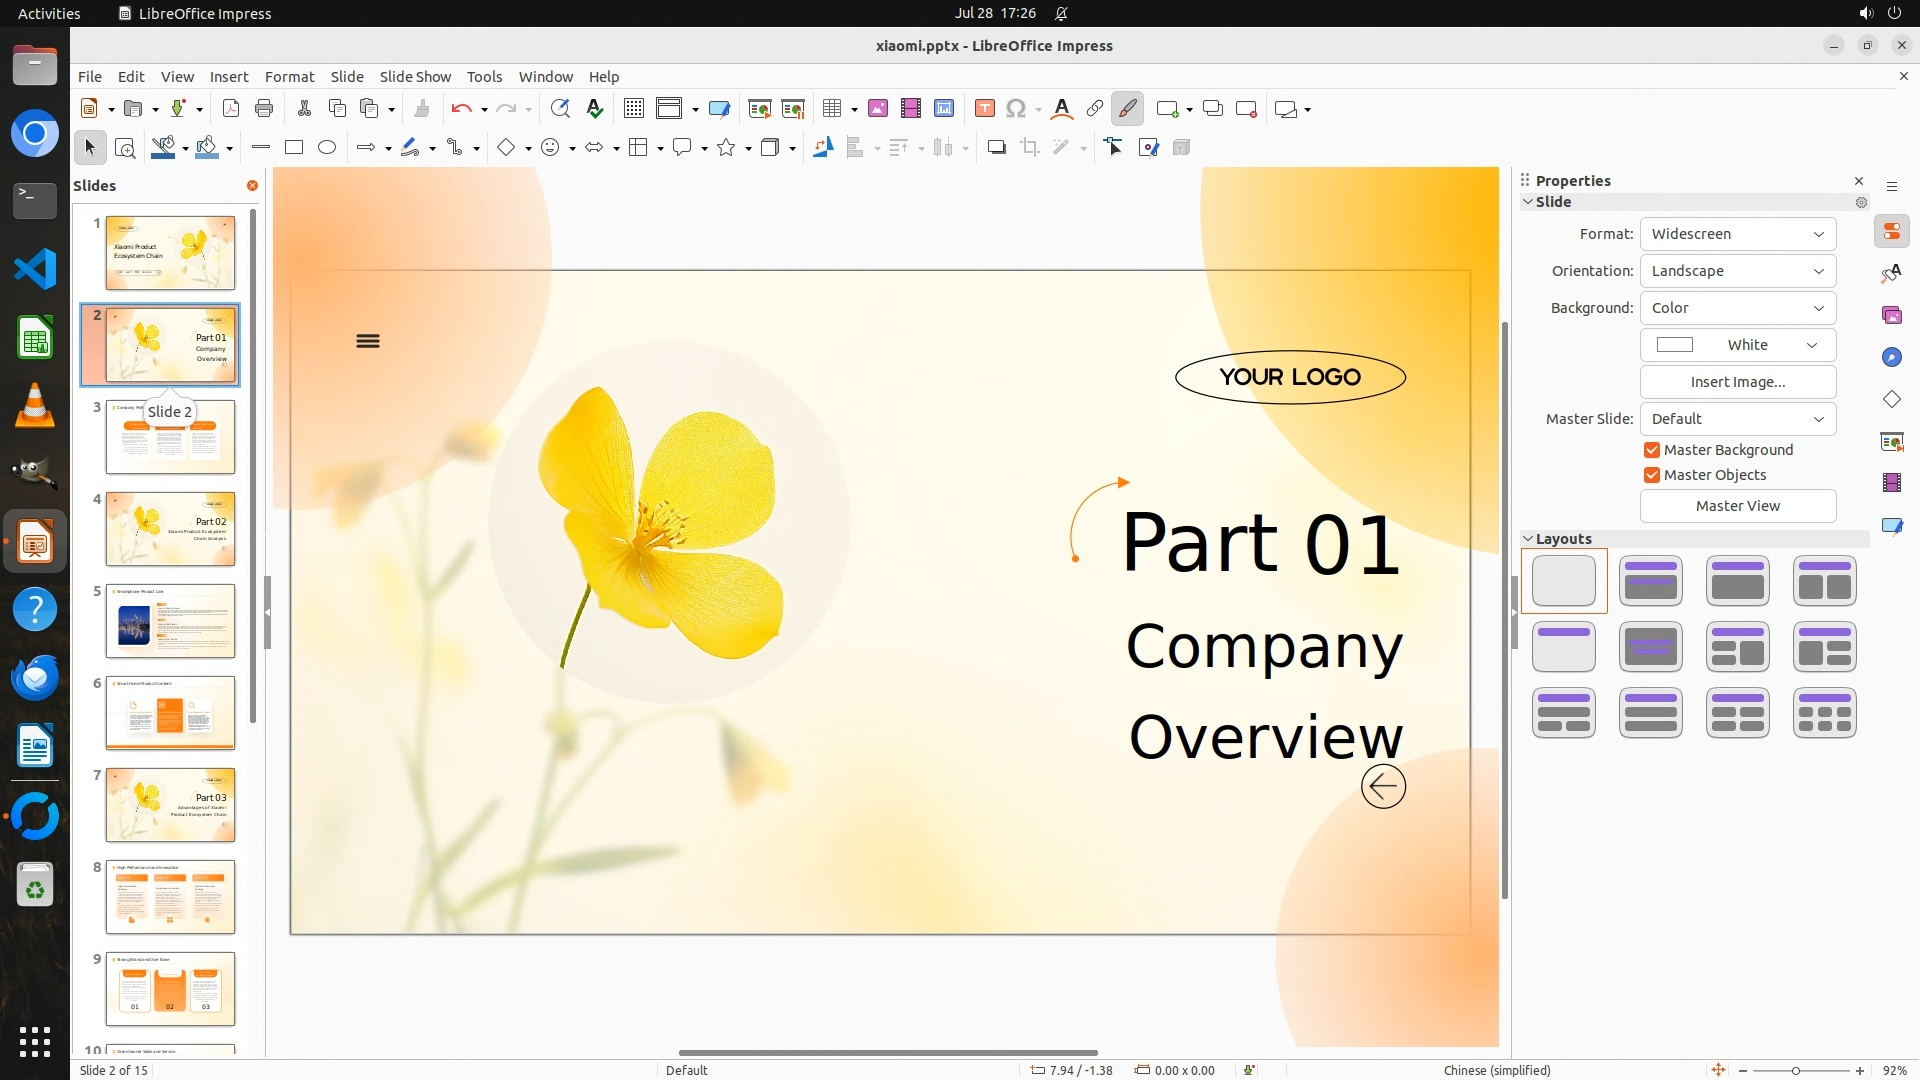The width and height of the screenshot is (1920, 1080).
Task: Click the Master View button
Action: point(1737,506)
